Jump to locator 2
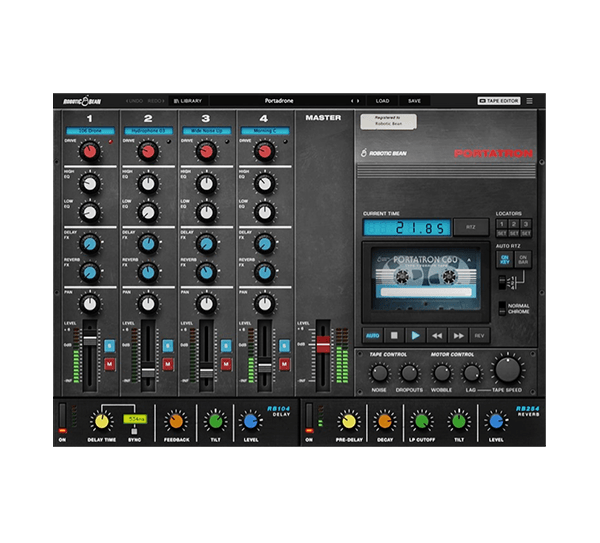600x543 pixels. coord(514,224)
